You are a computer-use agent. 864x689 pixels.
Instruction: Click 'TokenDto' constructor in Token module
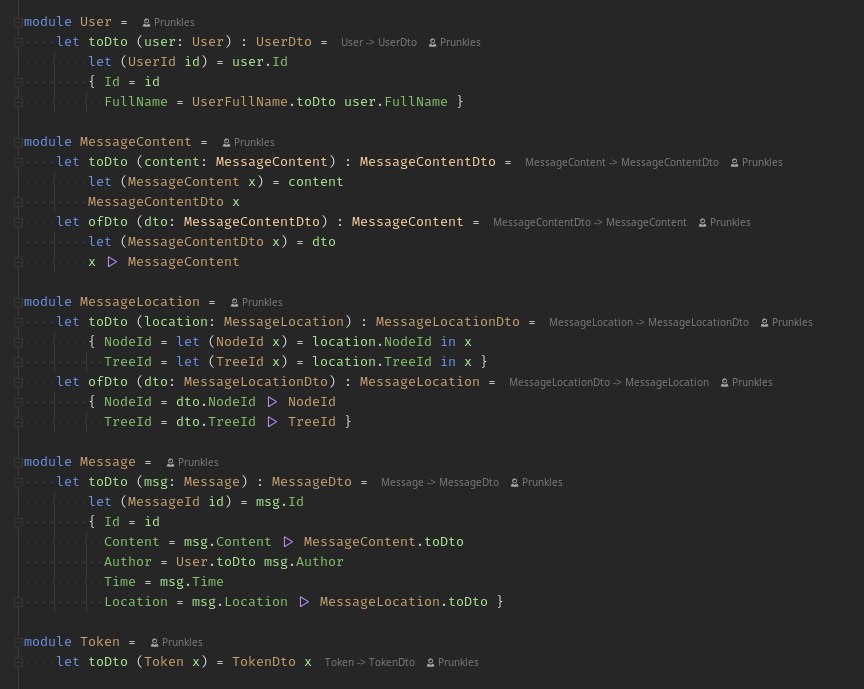coord(263,662)
